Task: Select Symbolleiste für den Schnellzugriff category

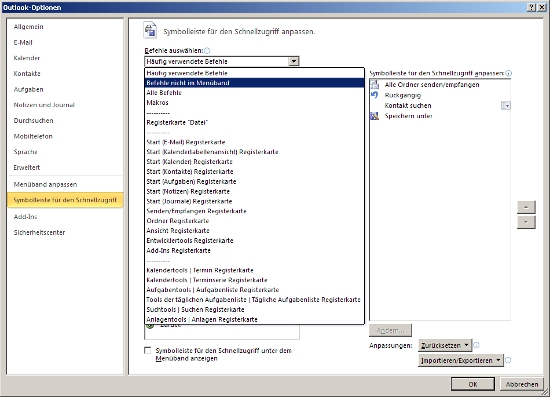Action: pyautogui.click(x=65, y=200)
